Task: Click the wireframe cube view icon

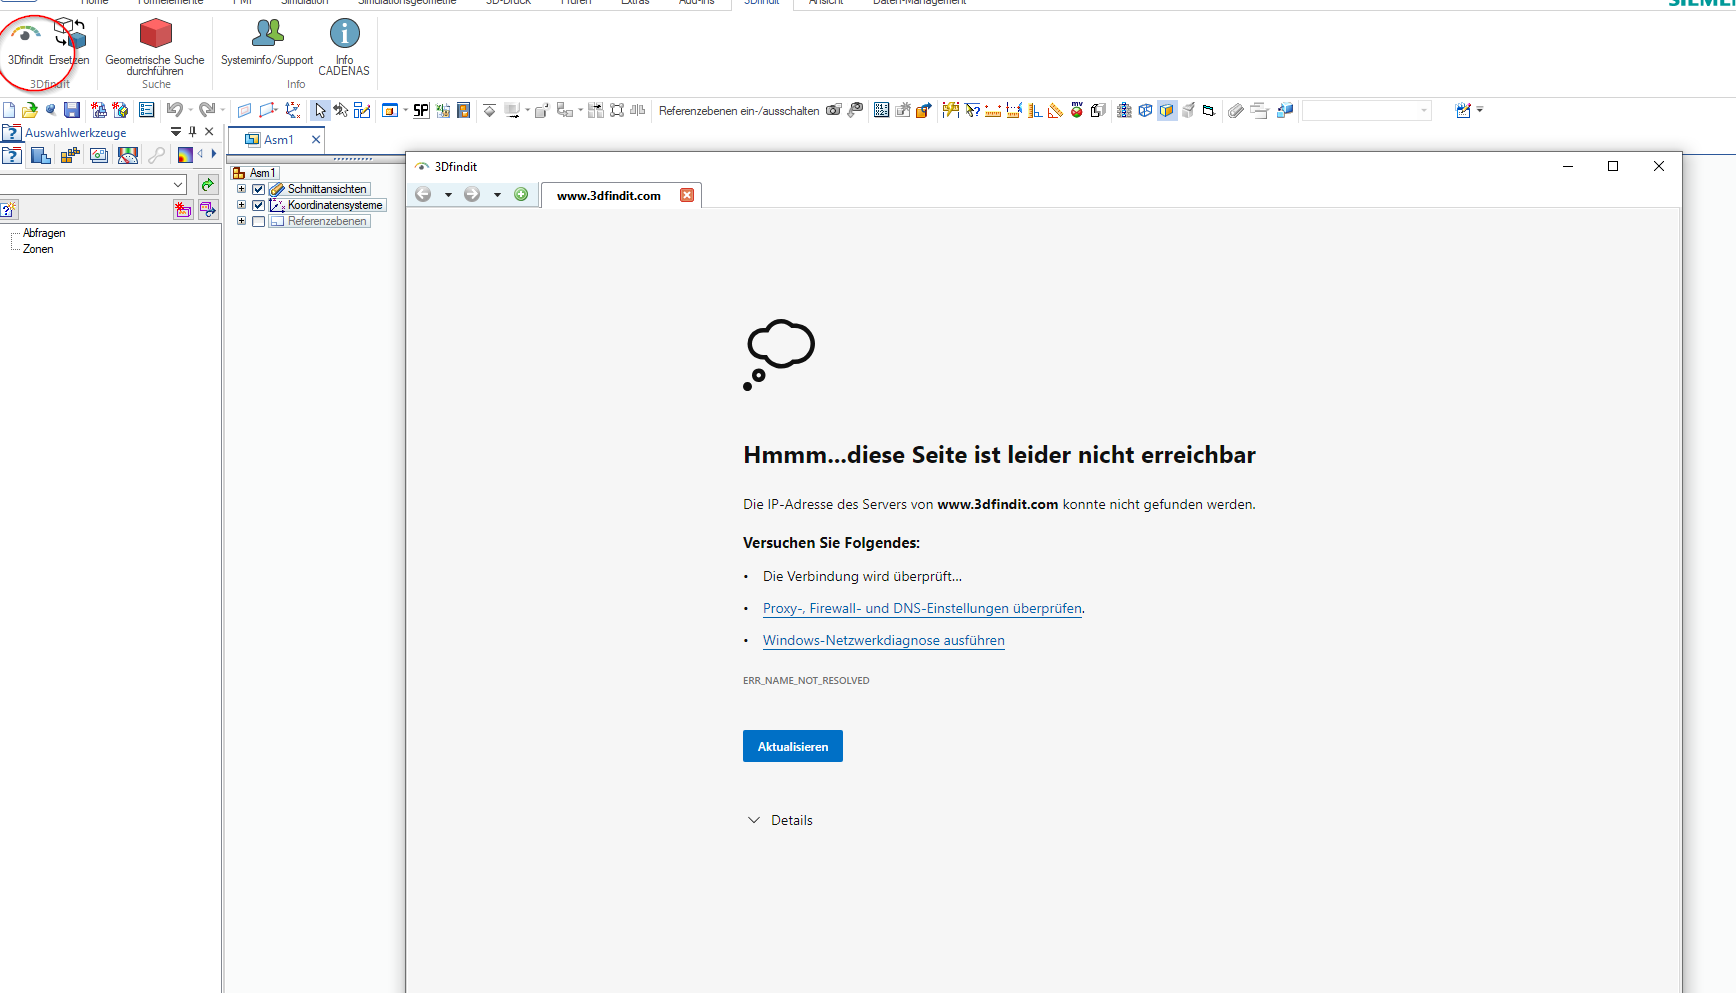Action: pyautogui.click(x=1145, y=110)
